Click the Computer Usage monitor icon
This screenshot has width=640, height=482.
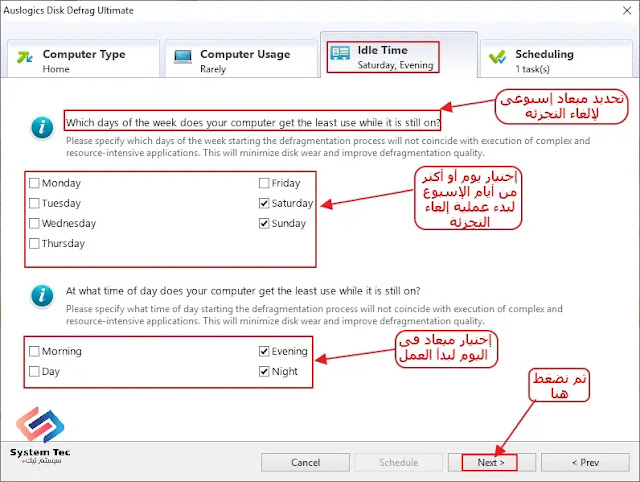182,57
